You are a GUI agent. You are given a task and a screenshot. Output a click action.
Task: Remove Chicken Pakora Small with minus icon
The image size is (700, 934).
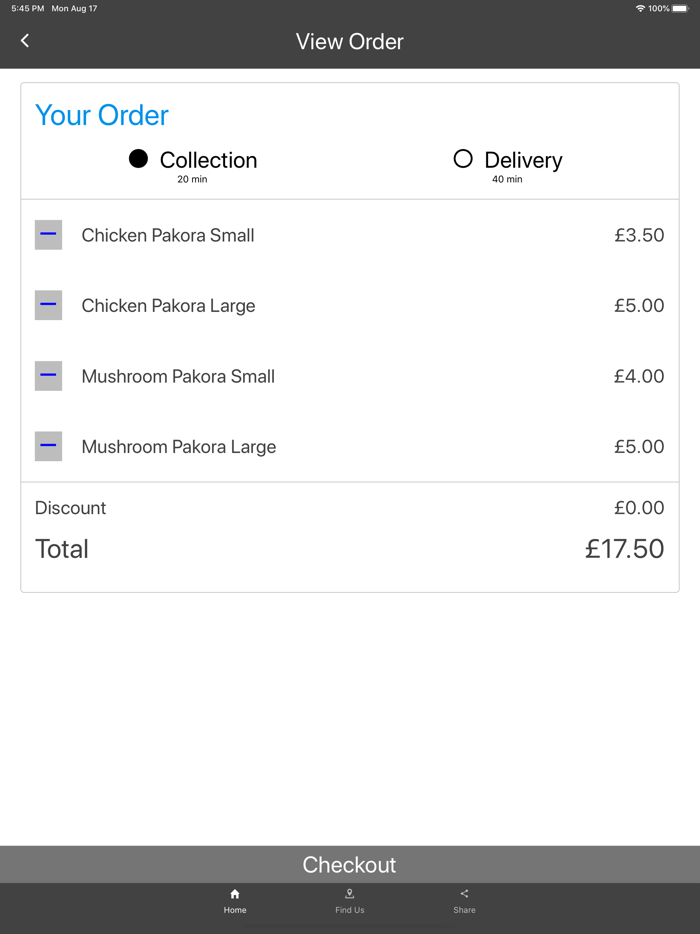point(48,235)
